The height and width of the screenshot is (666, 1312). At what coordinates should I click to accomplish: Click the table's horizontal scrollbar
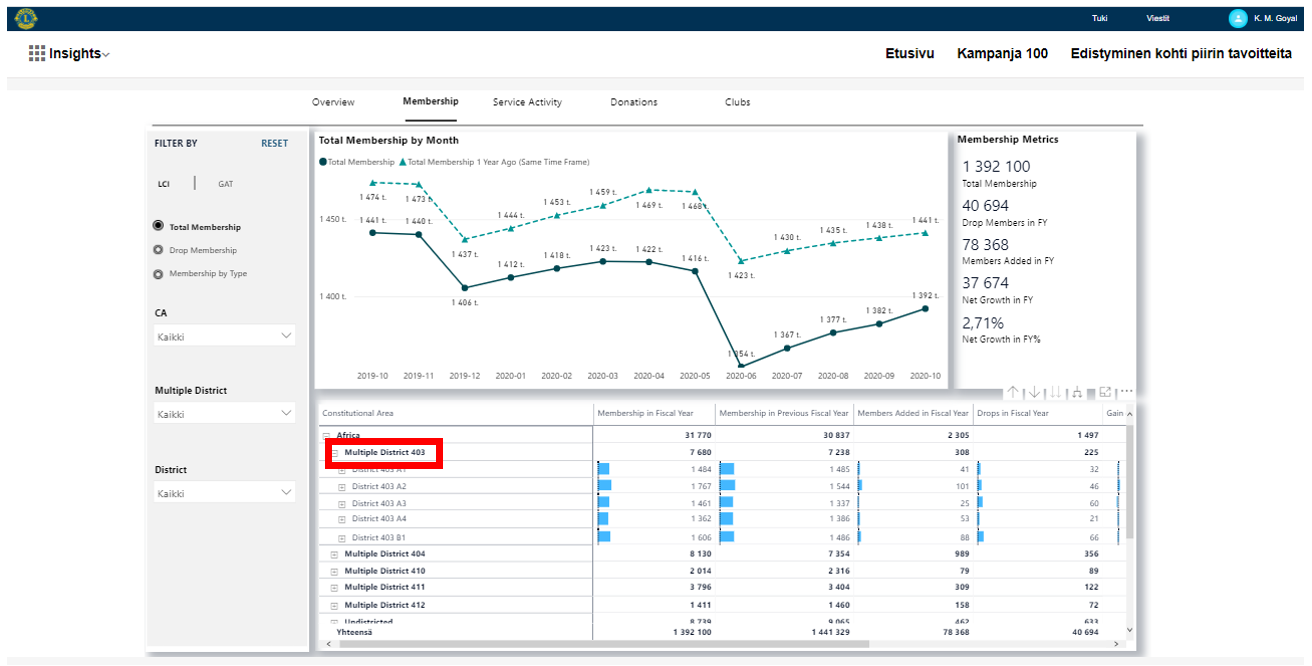point(600,644)
